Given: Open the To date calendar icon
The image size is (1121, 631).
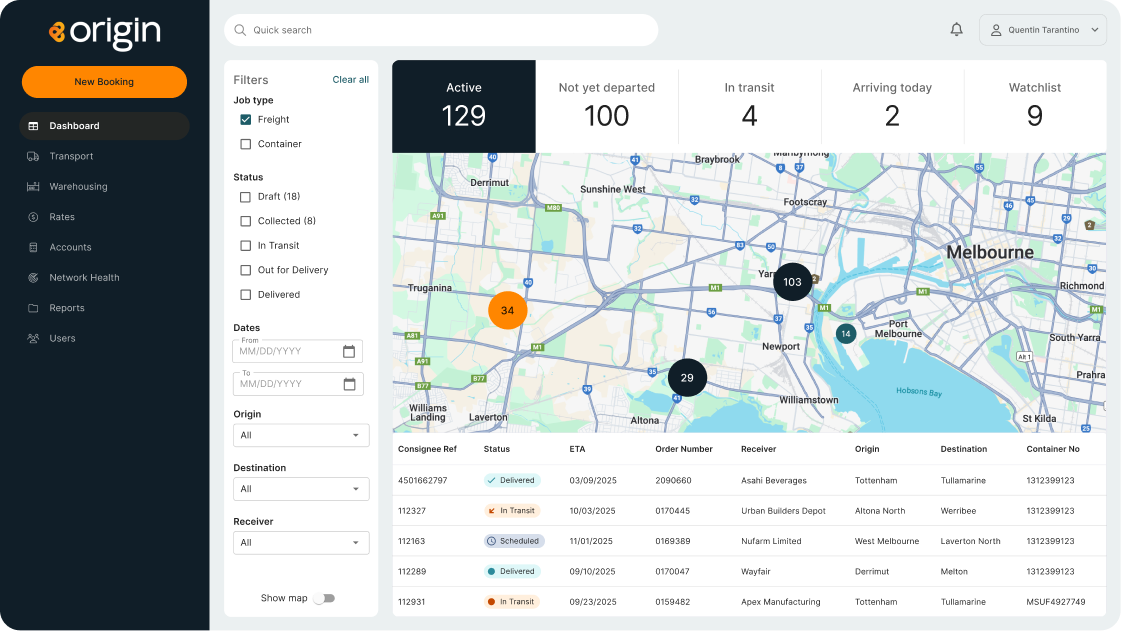Looking at the screenshot, I should click(x=349, y=384).
